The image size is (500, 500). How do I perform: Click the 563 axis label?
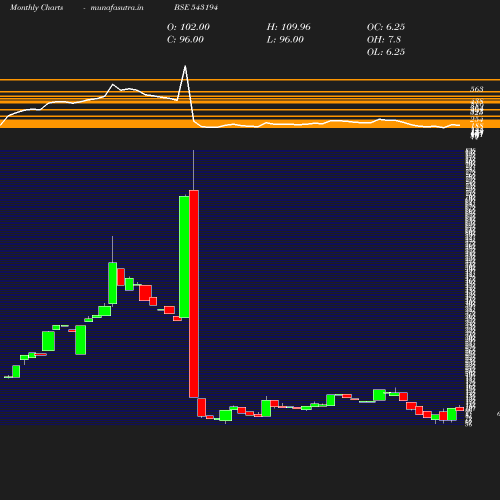click(x=477, y=89)
